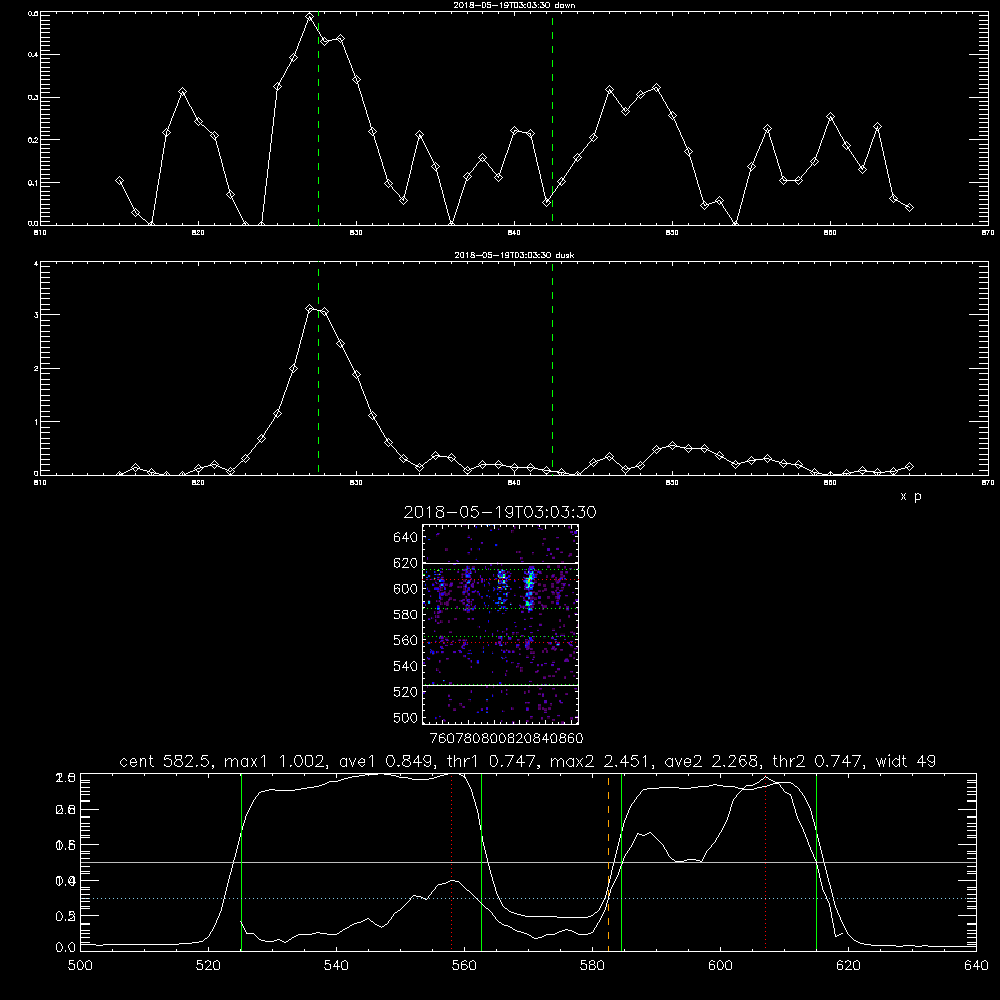The width and height of the screenshot is (1000, 1000).
Task: Click 'max1 1.002' in the statistics line
Action: (272, 761)
